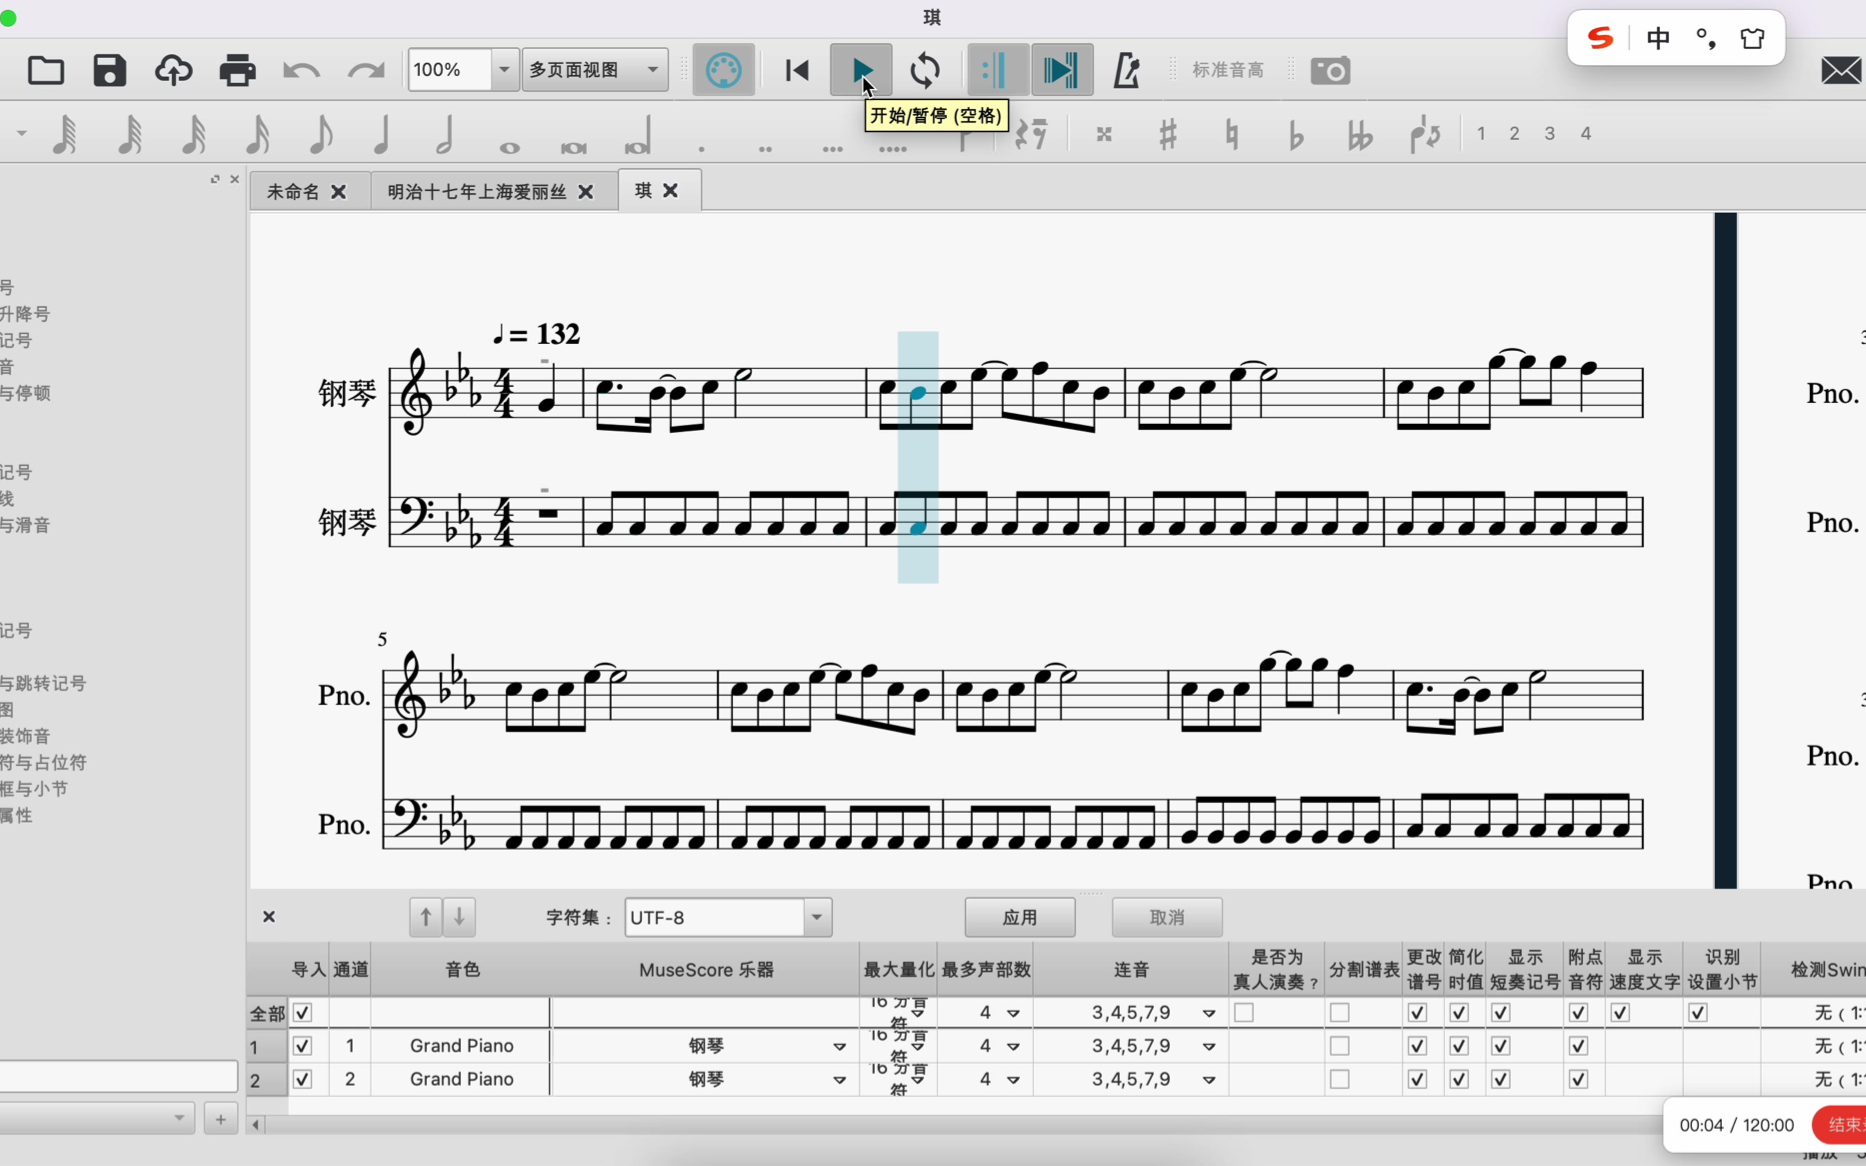Open the image capture camera icon
The height and width of the screenshot is (1166, 1866).
(x=1330, y=70)
